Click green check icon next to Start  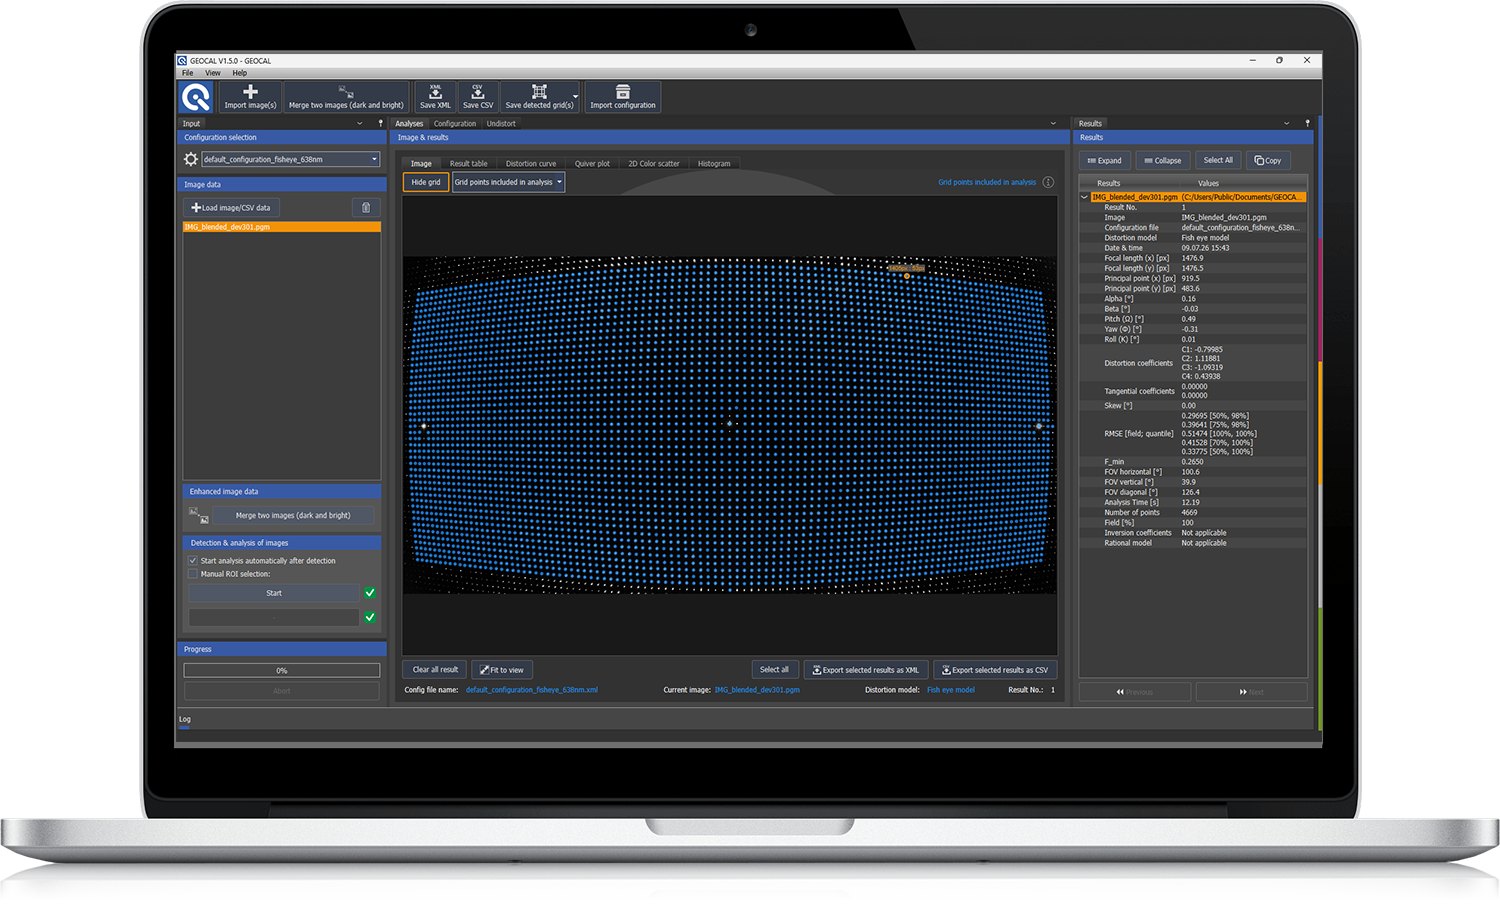click(x=370, y=593)
